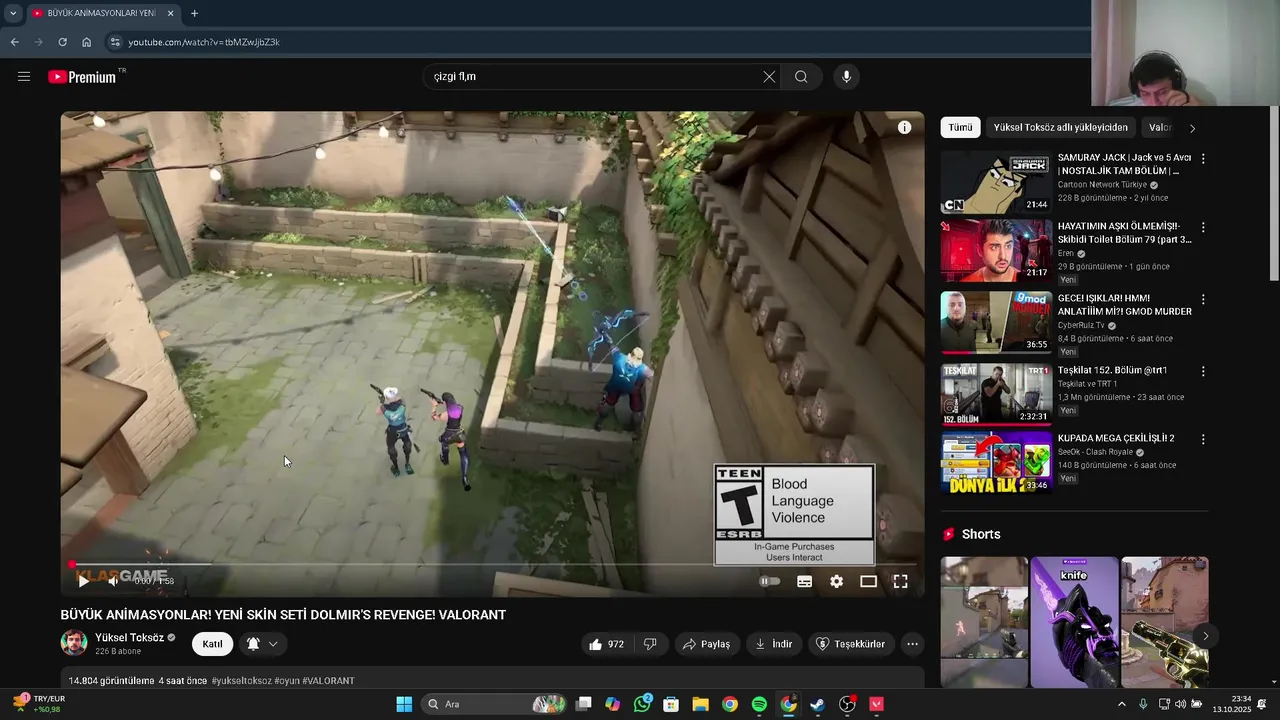This screenshot has width=1280, height=720.
Task: Download video with İndir button
Action: click(x=774, y=644)
